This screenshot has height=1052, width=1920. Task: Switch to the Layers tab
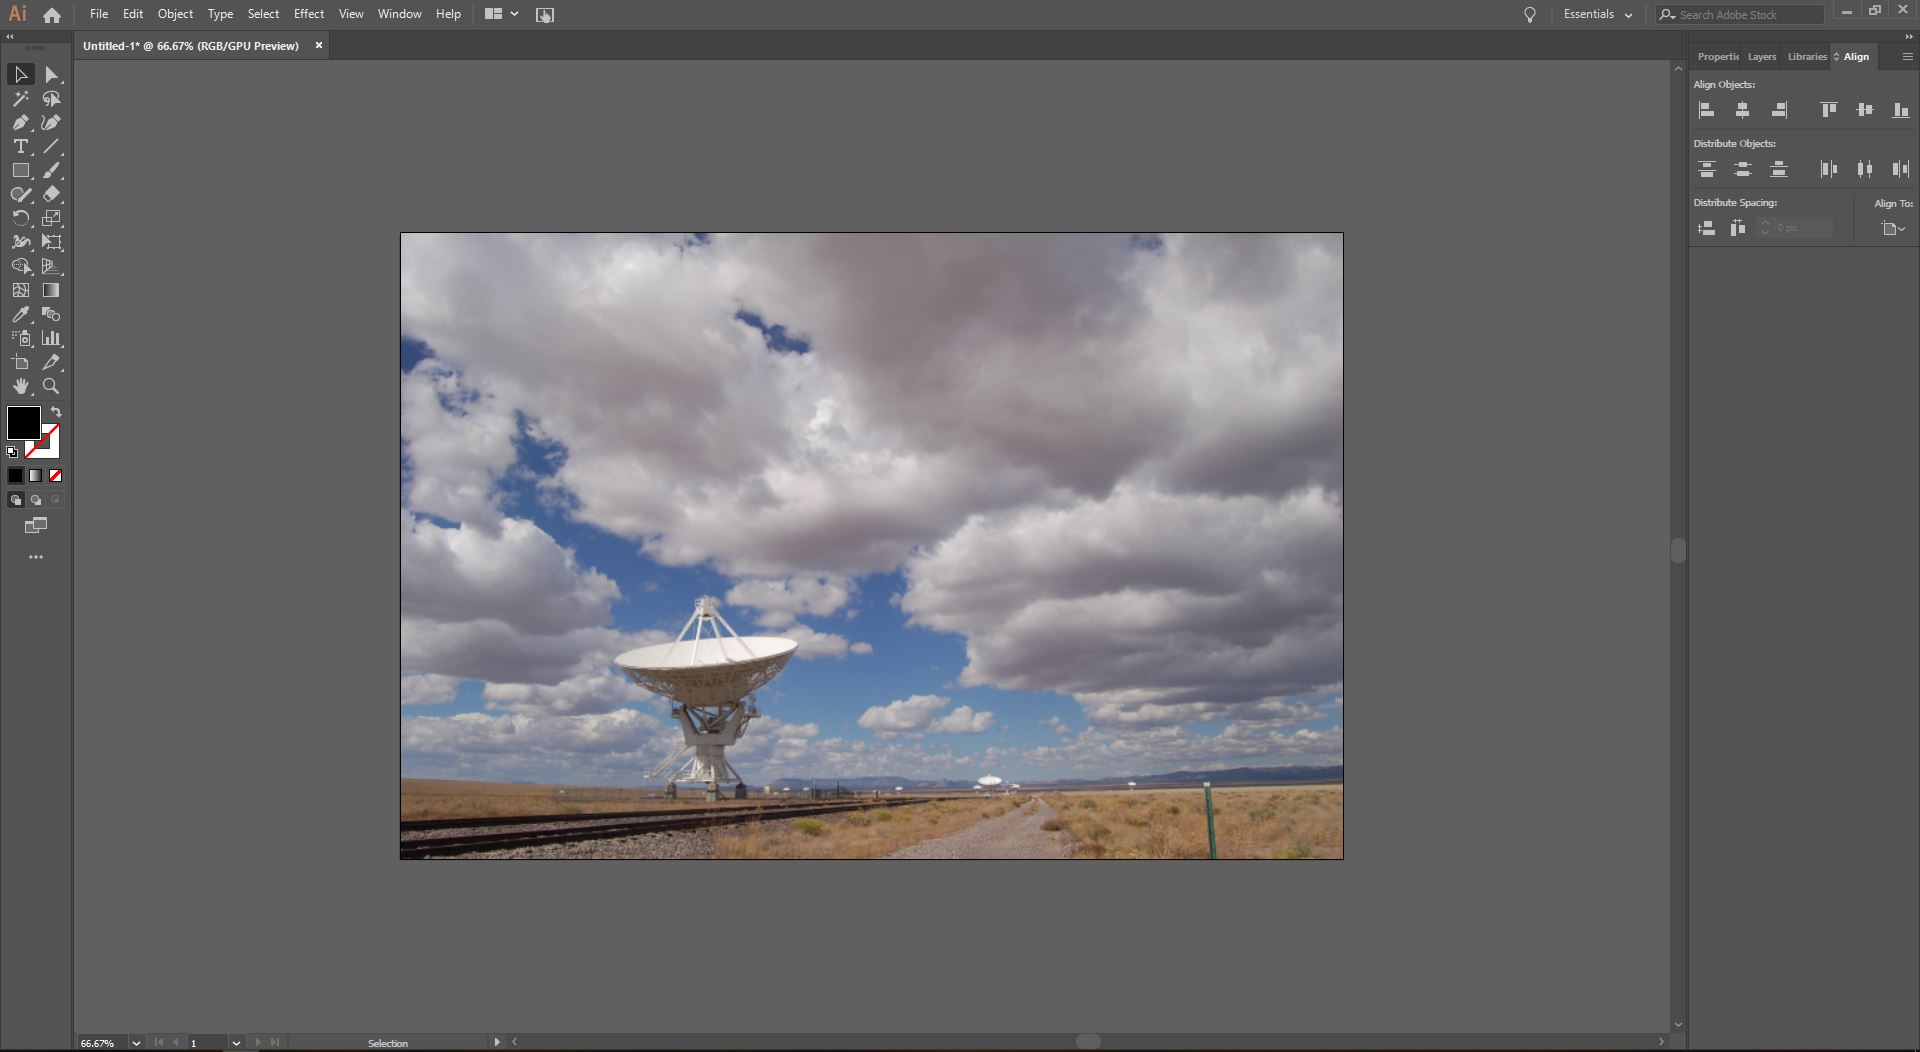(x=1761, y=56)
